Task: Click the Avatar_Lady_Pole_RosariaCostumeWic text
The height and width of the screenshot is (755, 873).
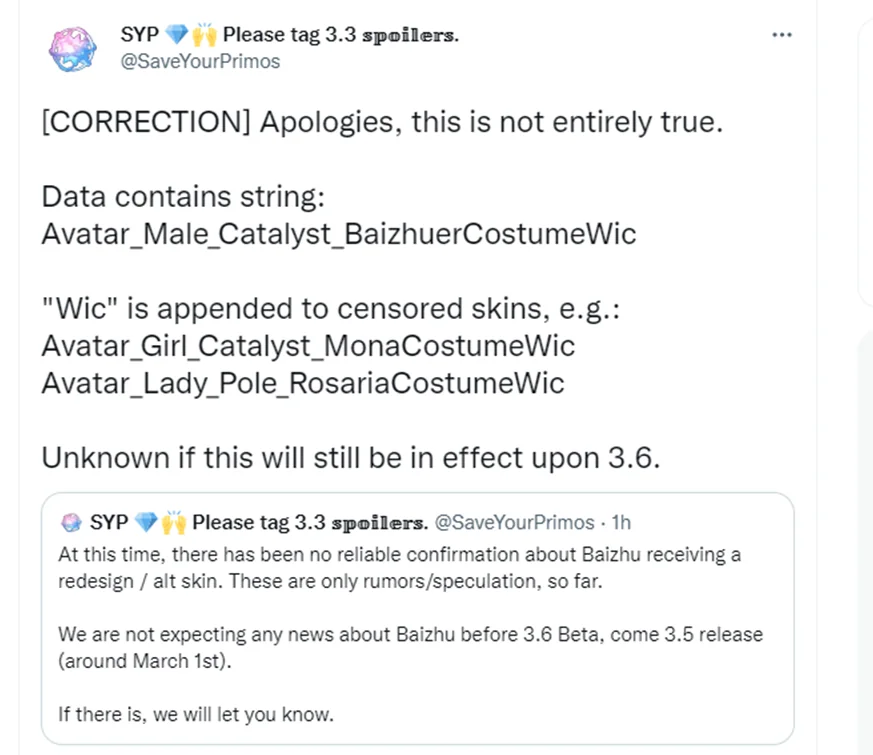Action: 302,382
